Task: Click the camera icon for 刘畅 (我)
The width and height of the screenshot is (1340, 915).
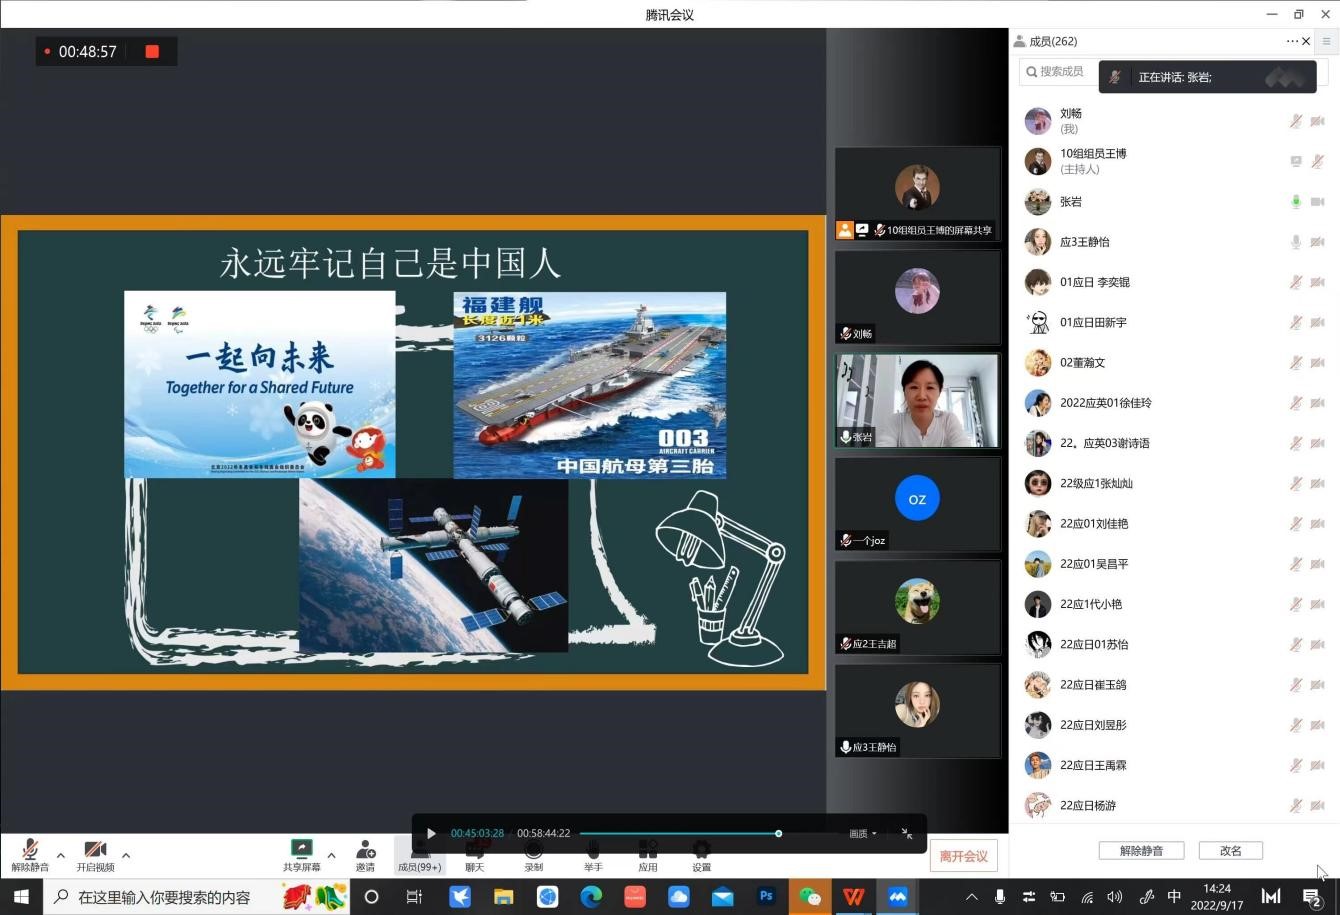Action: click(x=1318, y=121)
